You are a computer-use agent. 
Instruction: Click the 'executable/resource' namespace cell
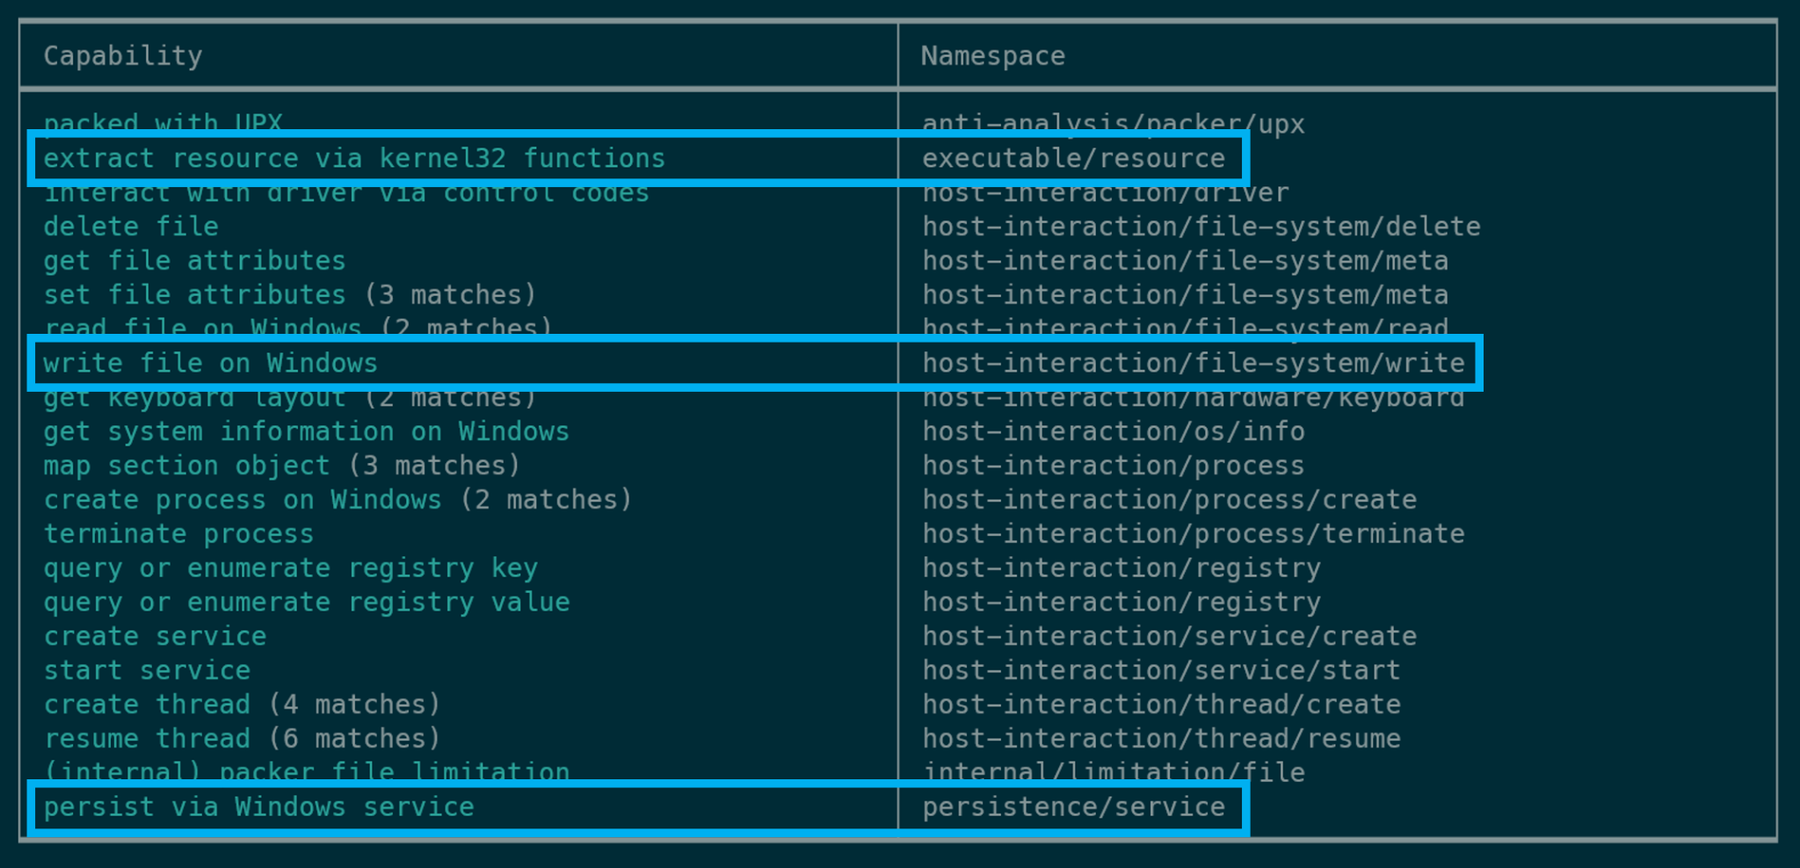coord(1073,158)
